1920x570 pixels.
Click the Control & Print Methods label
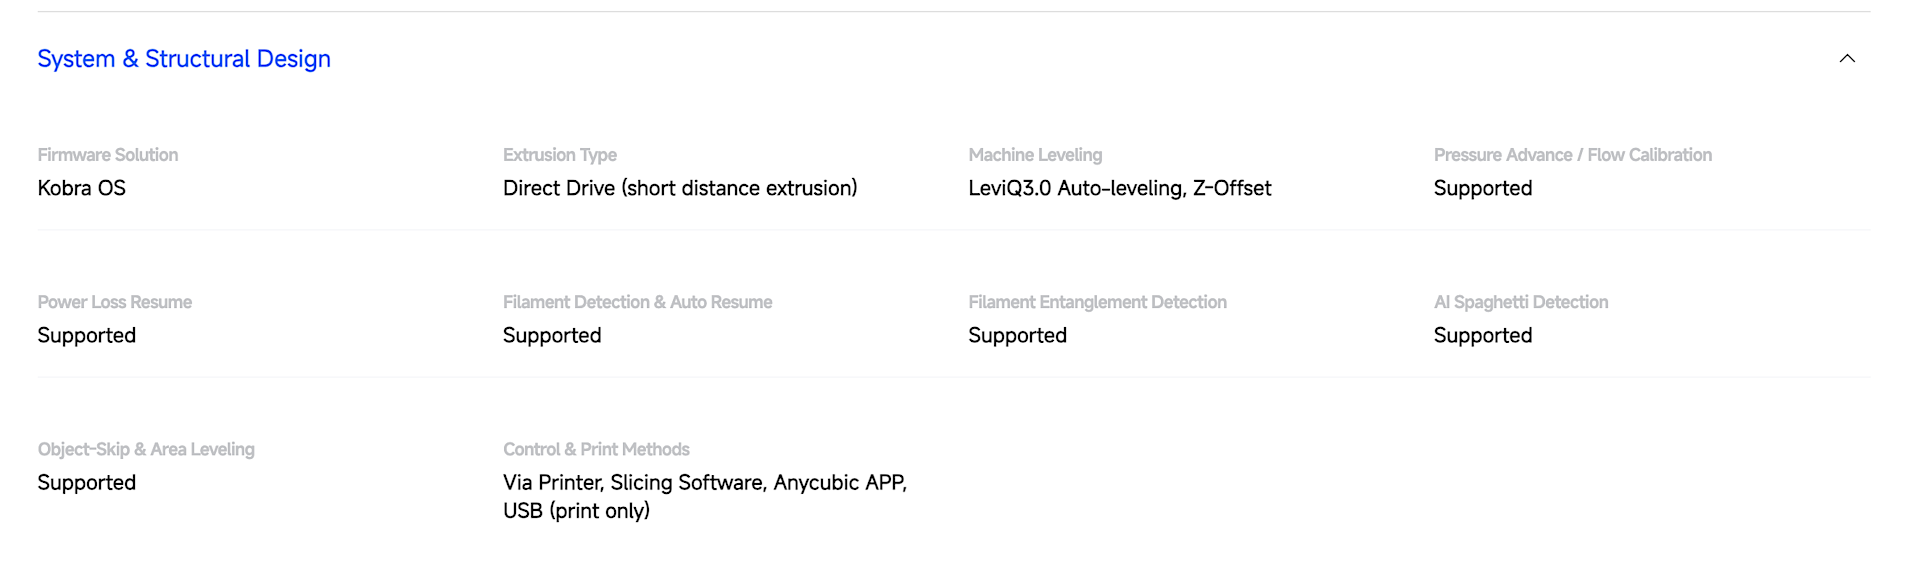point(596,449)
